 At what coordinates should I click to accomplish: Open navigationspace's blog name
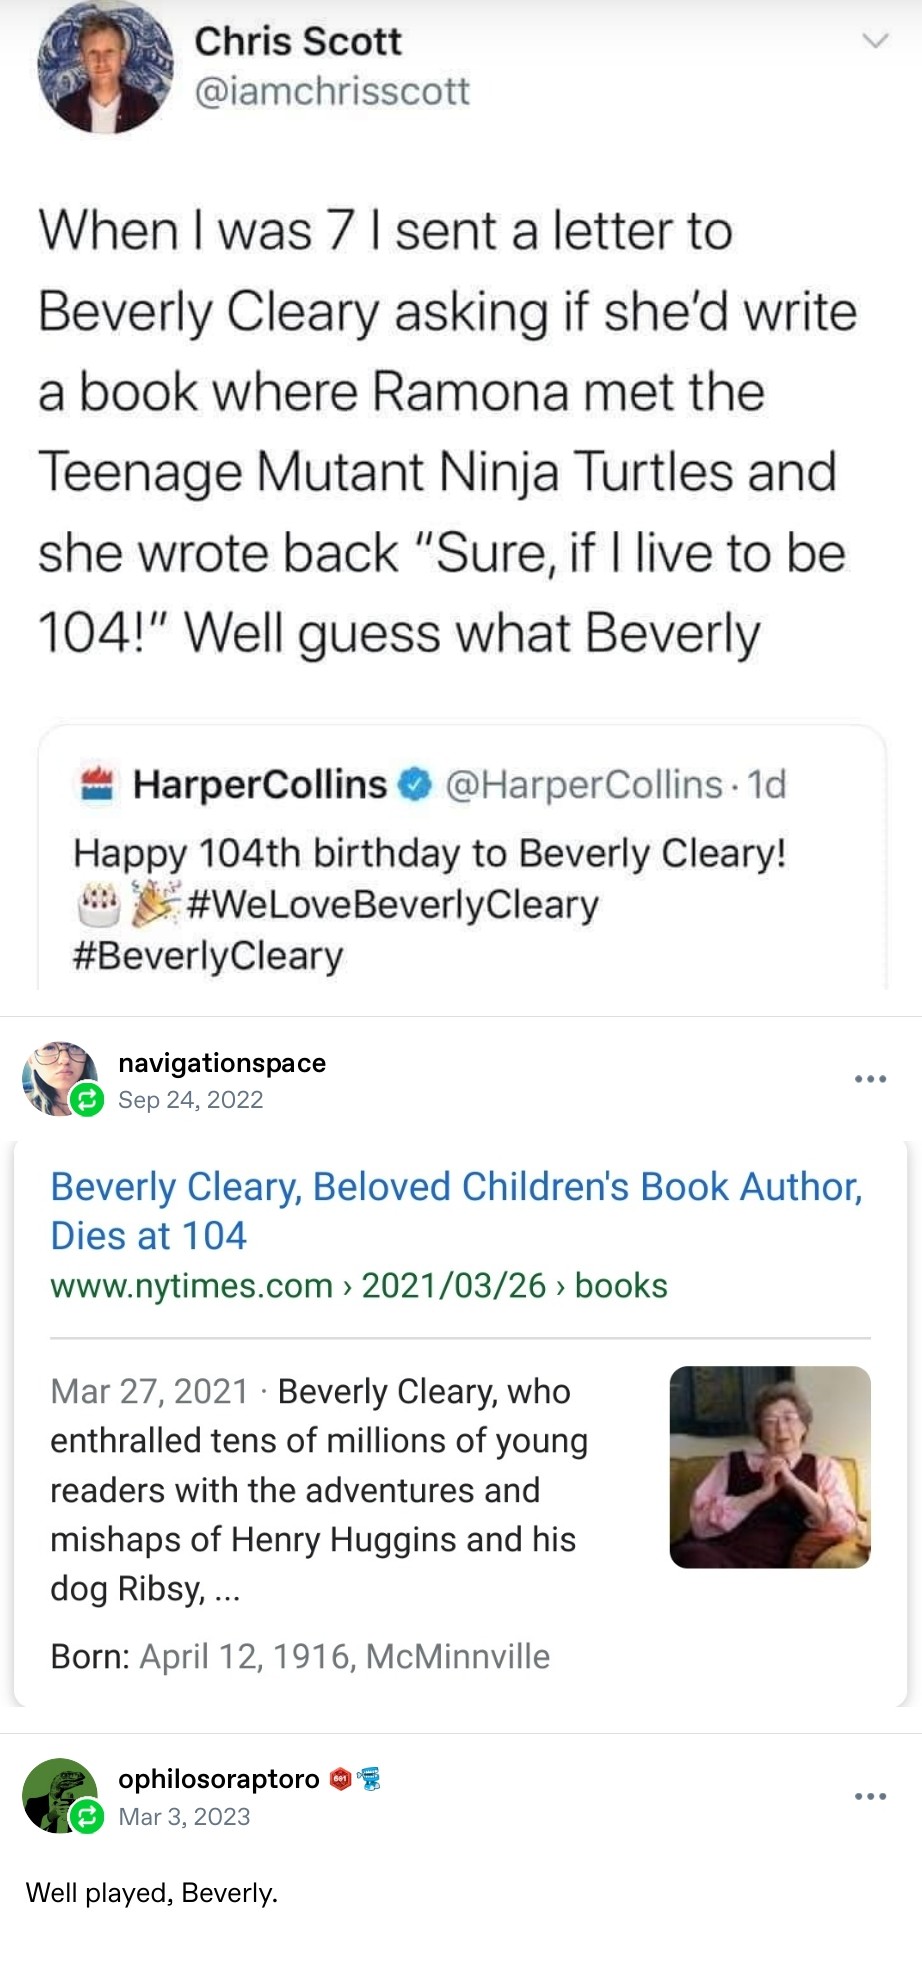222,1063
